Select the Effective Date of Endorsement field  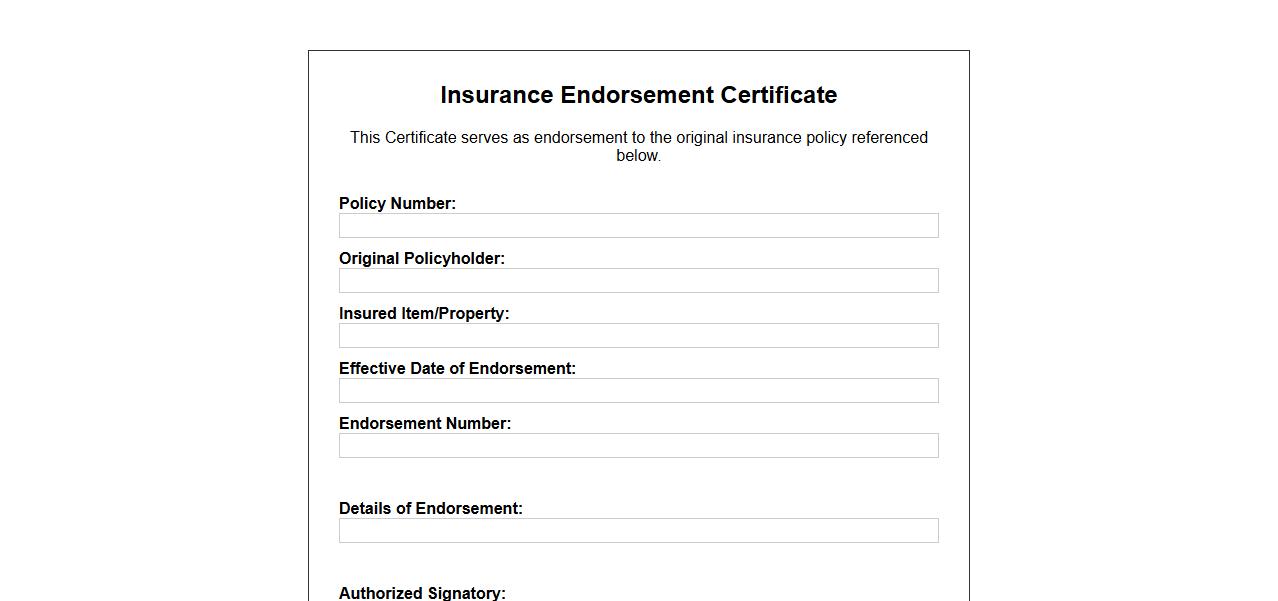(x=638, y=390)
